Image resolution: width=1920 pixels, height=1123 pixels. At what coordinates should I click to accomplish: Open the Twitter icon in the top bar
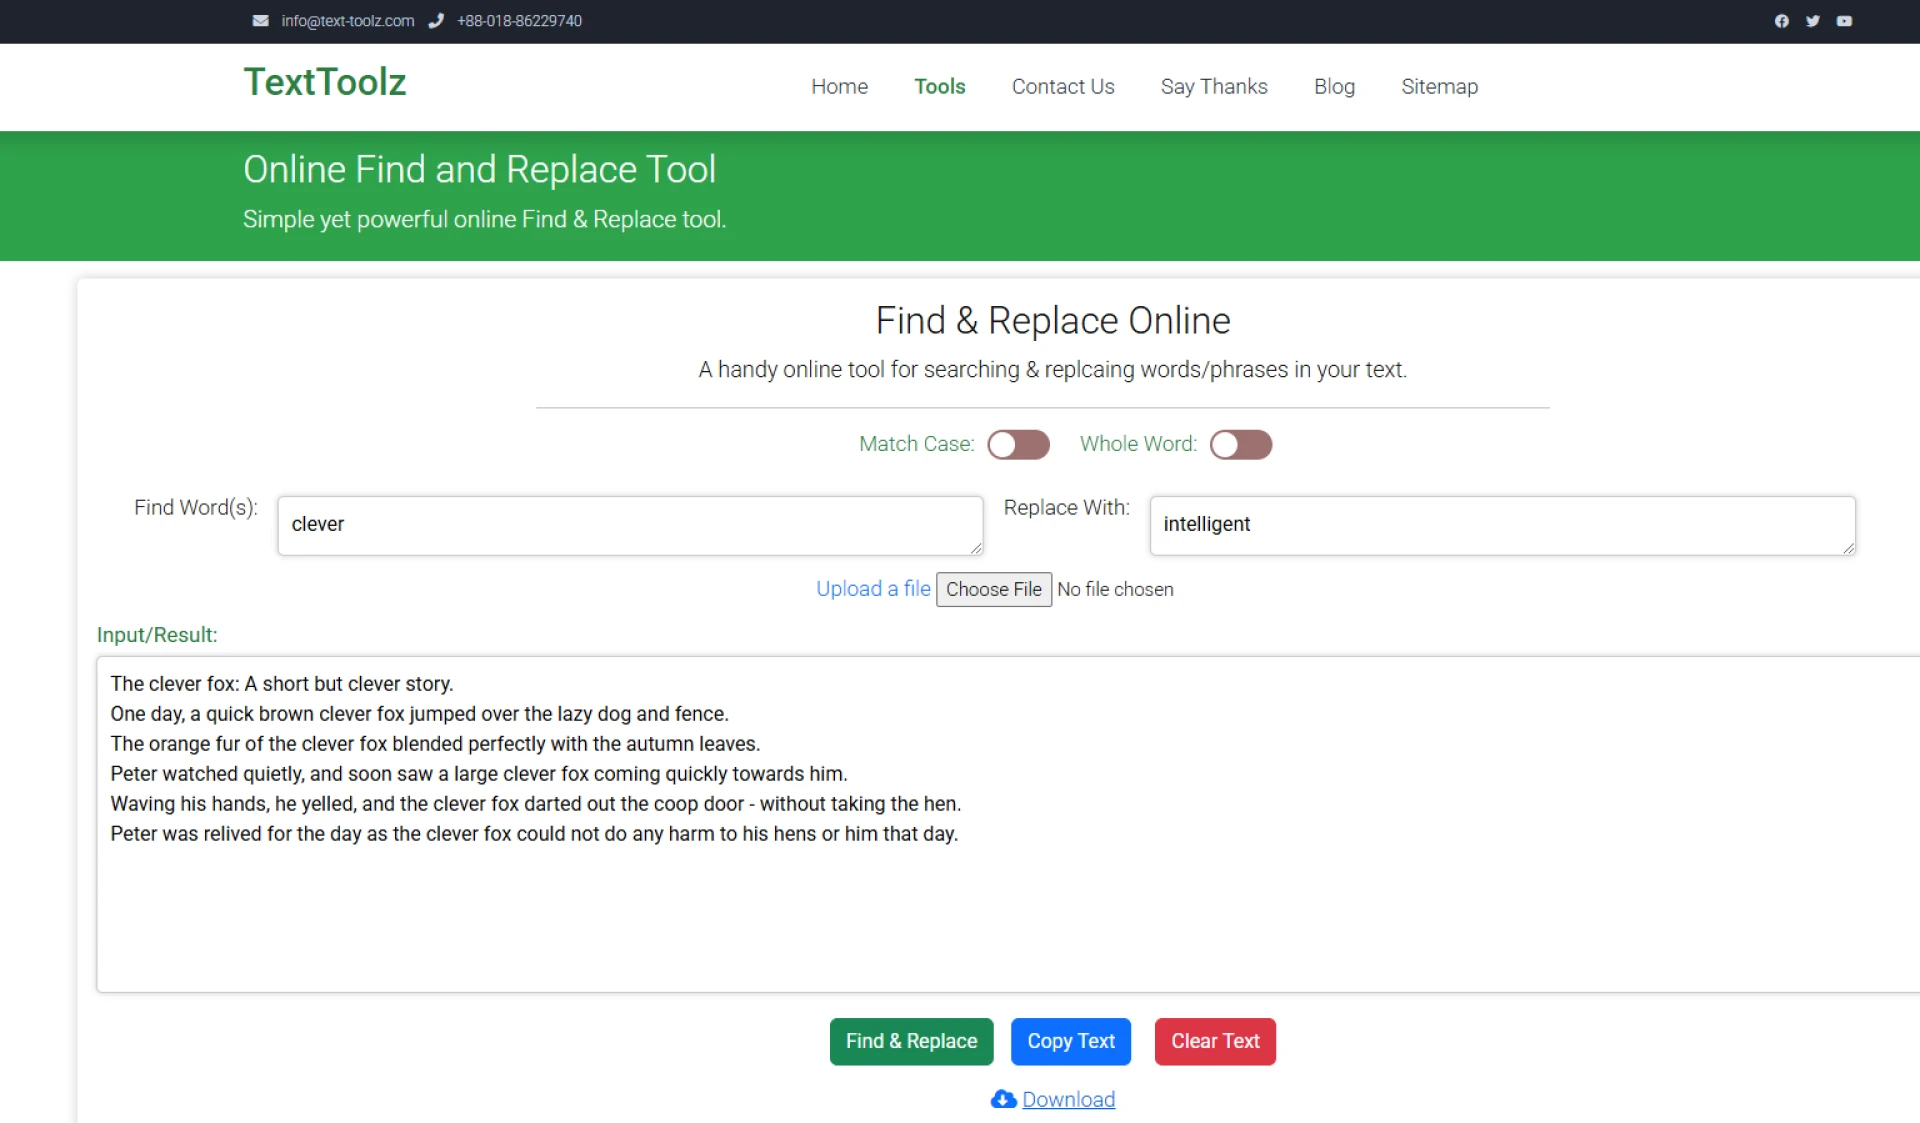(1812, 20)
